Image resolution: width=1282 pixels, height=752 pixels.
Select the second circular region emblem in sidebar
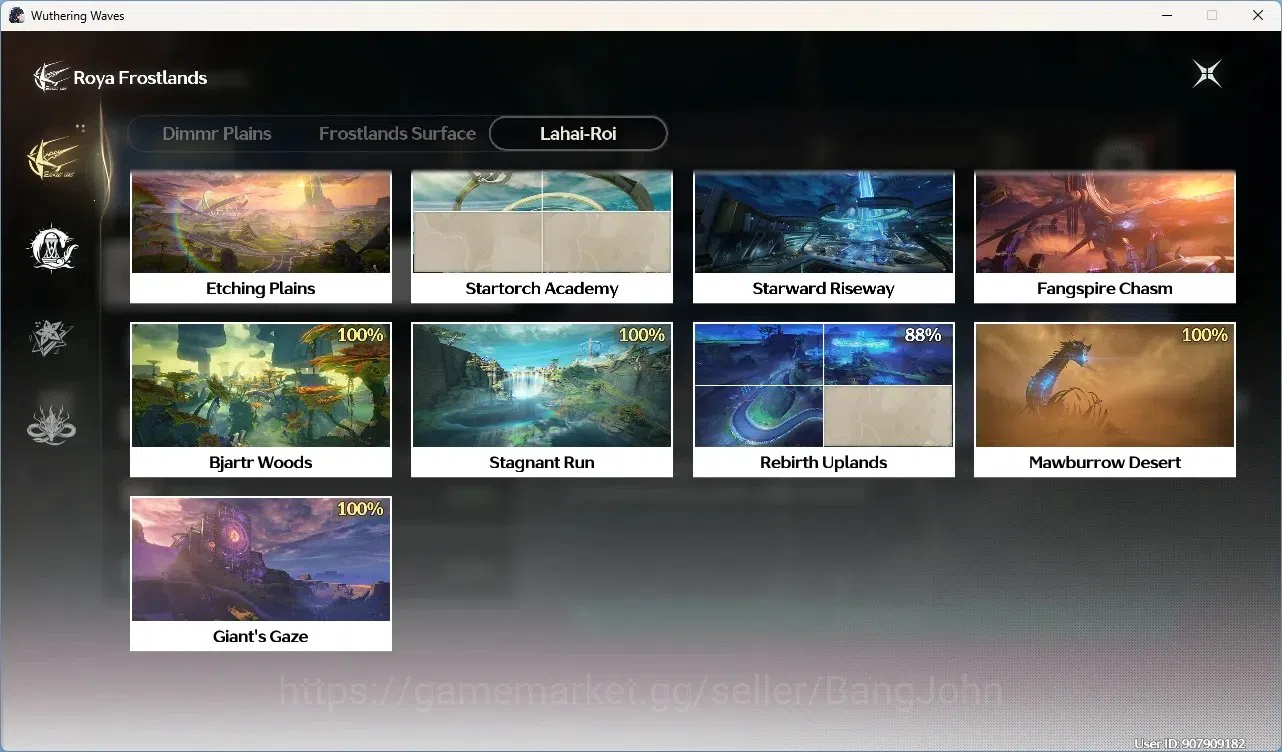[x=52, y=248]
